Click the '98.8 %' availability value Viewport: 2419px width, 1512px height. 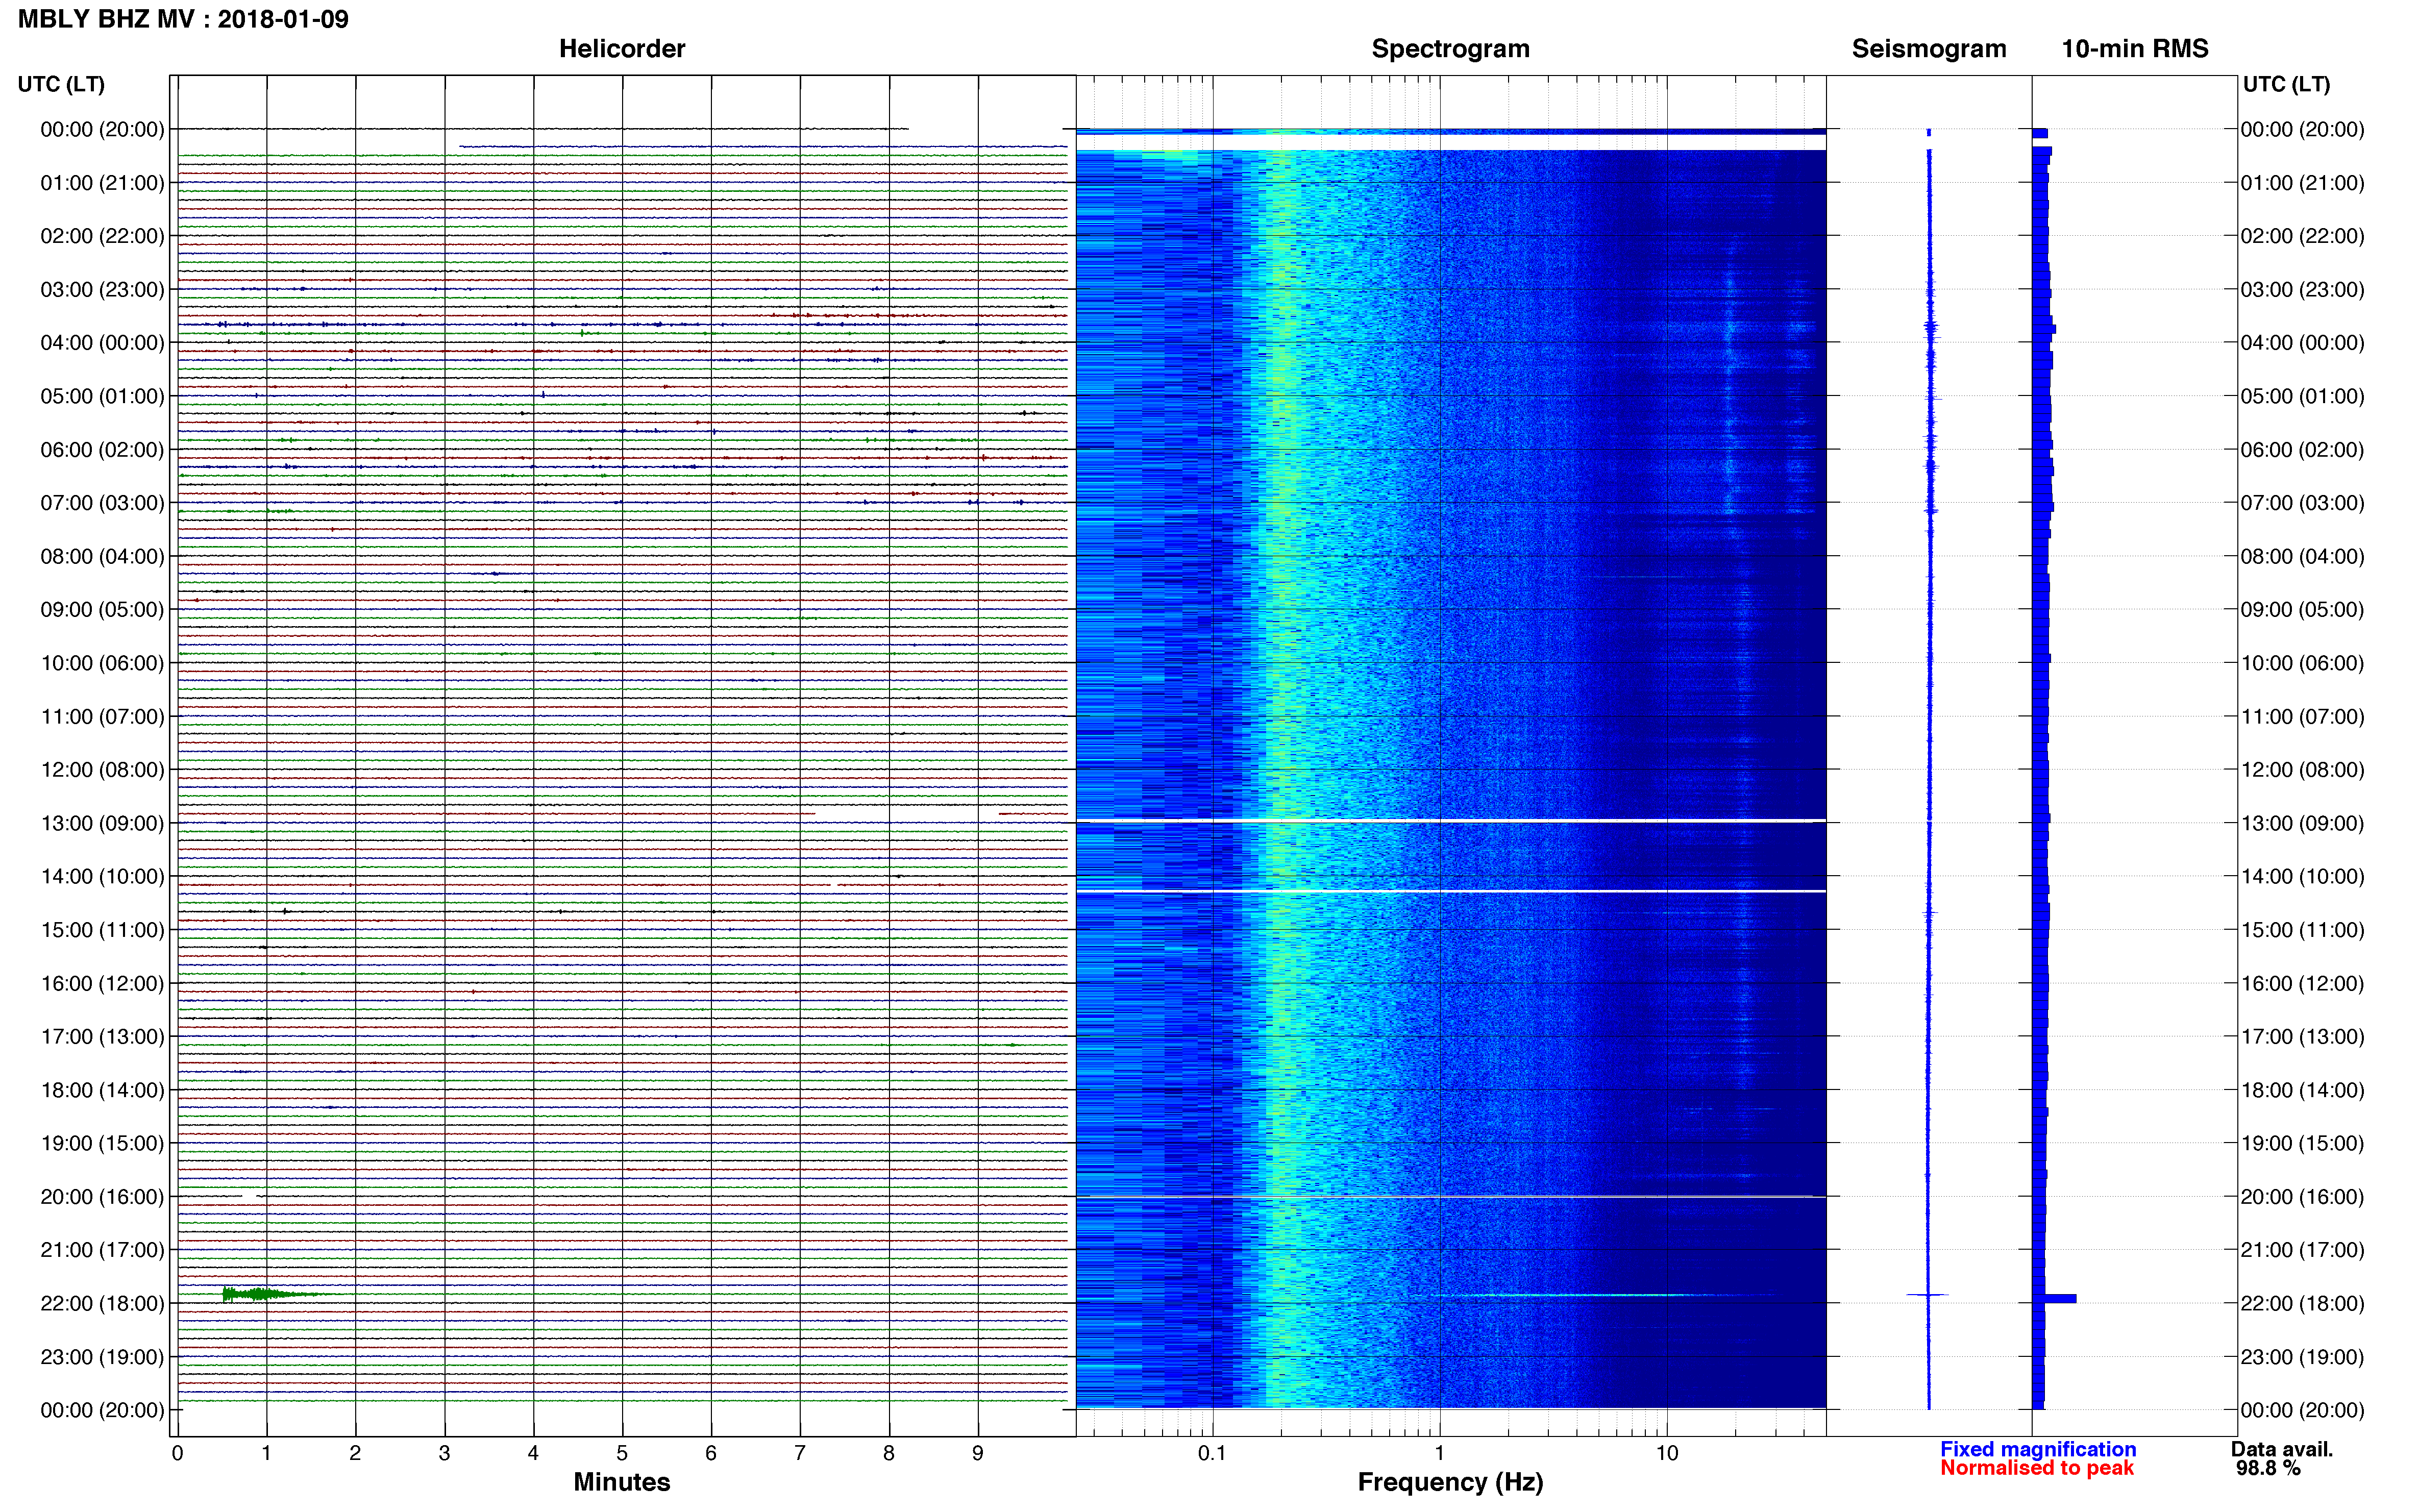coord(2269,1468)
